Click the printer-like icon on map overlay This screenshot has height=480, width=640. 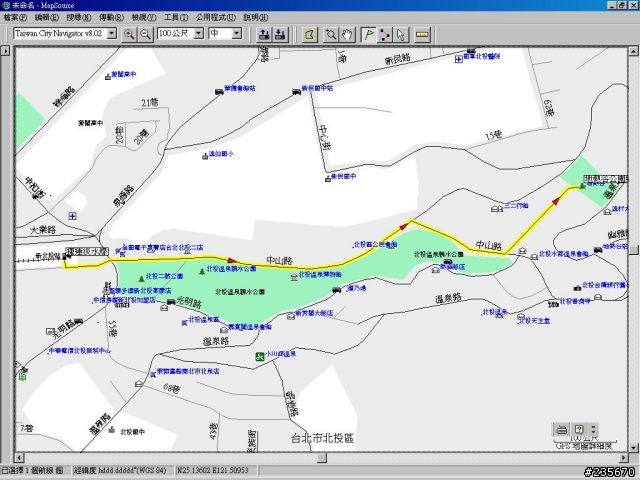pos(562,429)
